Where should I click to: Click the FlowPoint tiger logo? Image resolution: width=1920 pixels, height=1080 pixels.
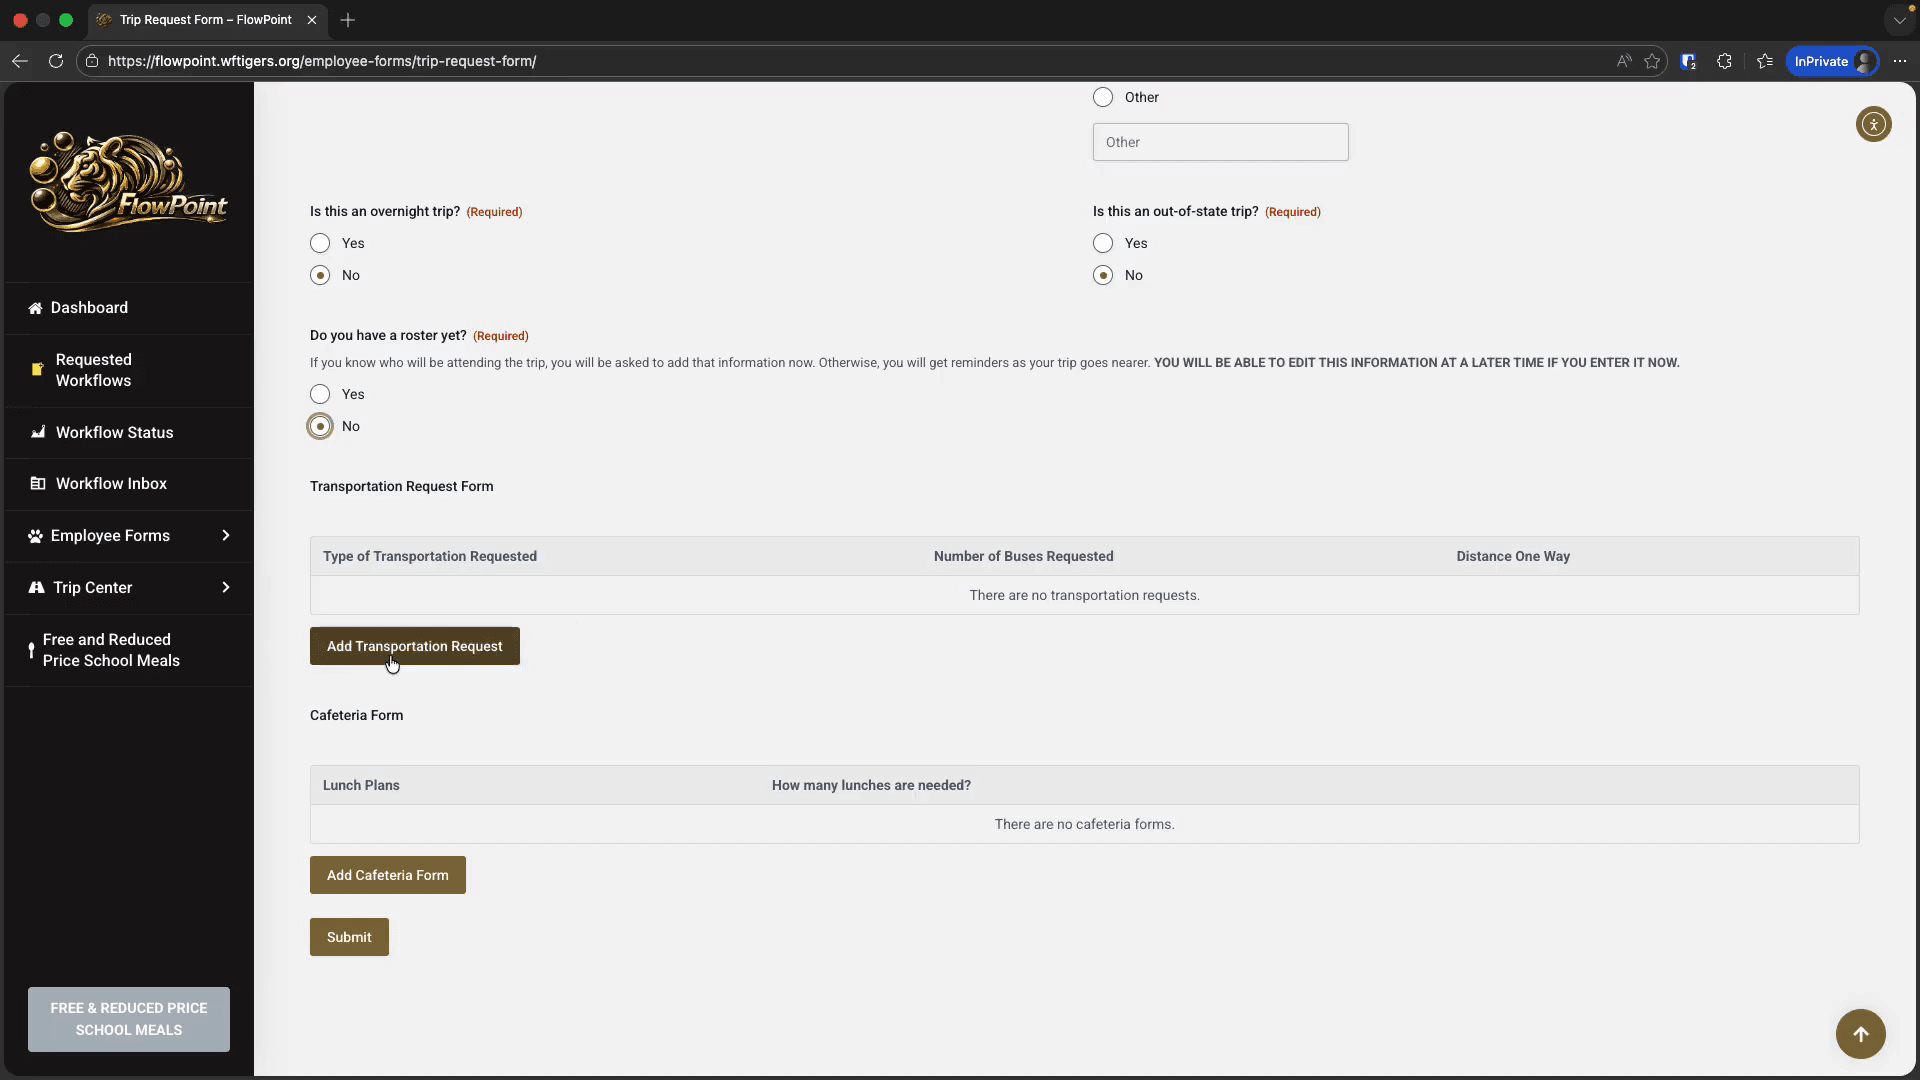click(128, 181)
